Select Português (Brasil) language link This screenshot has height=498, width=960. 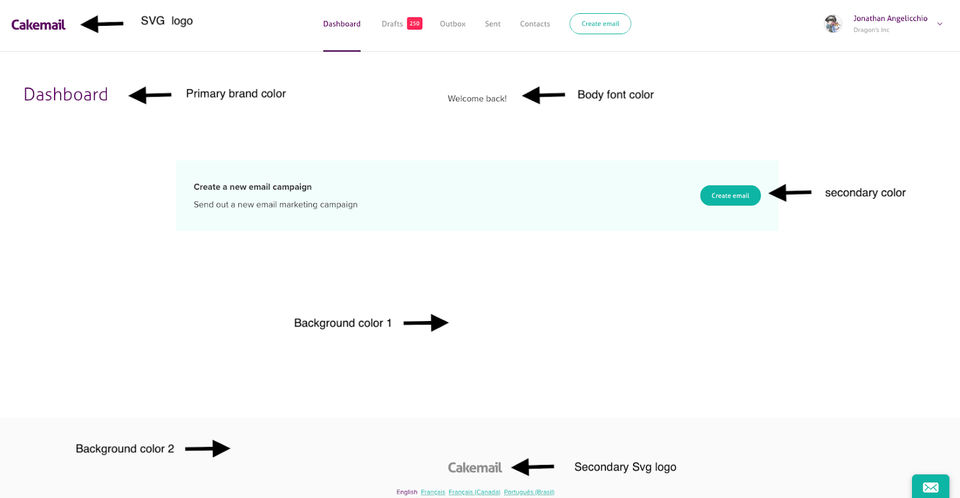pos(529,492)
